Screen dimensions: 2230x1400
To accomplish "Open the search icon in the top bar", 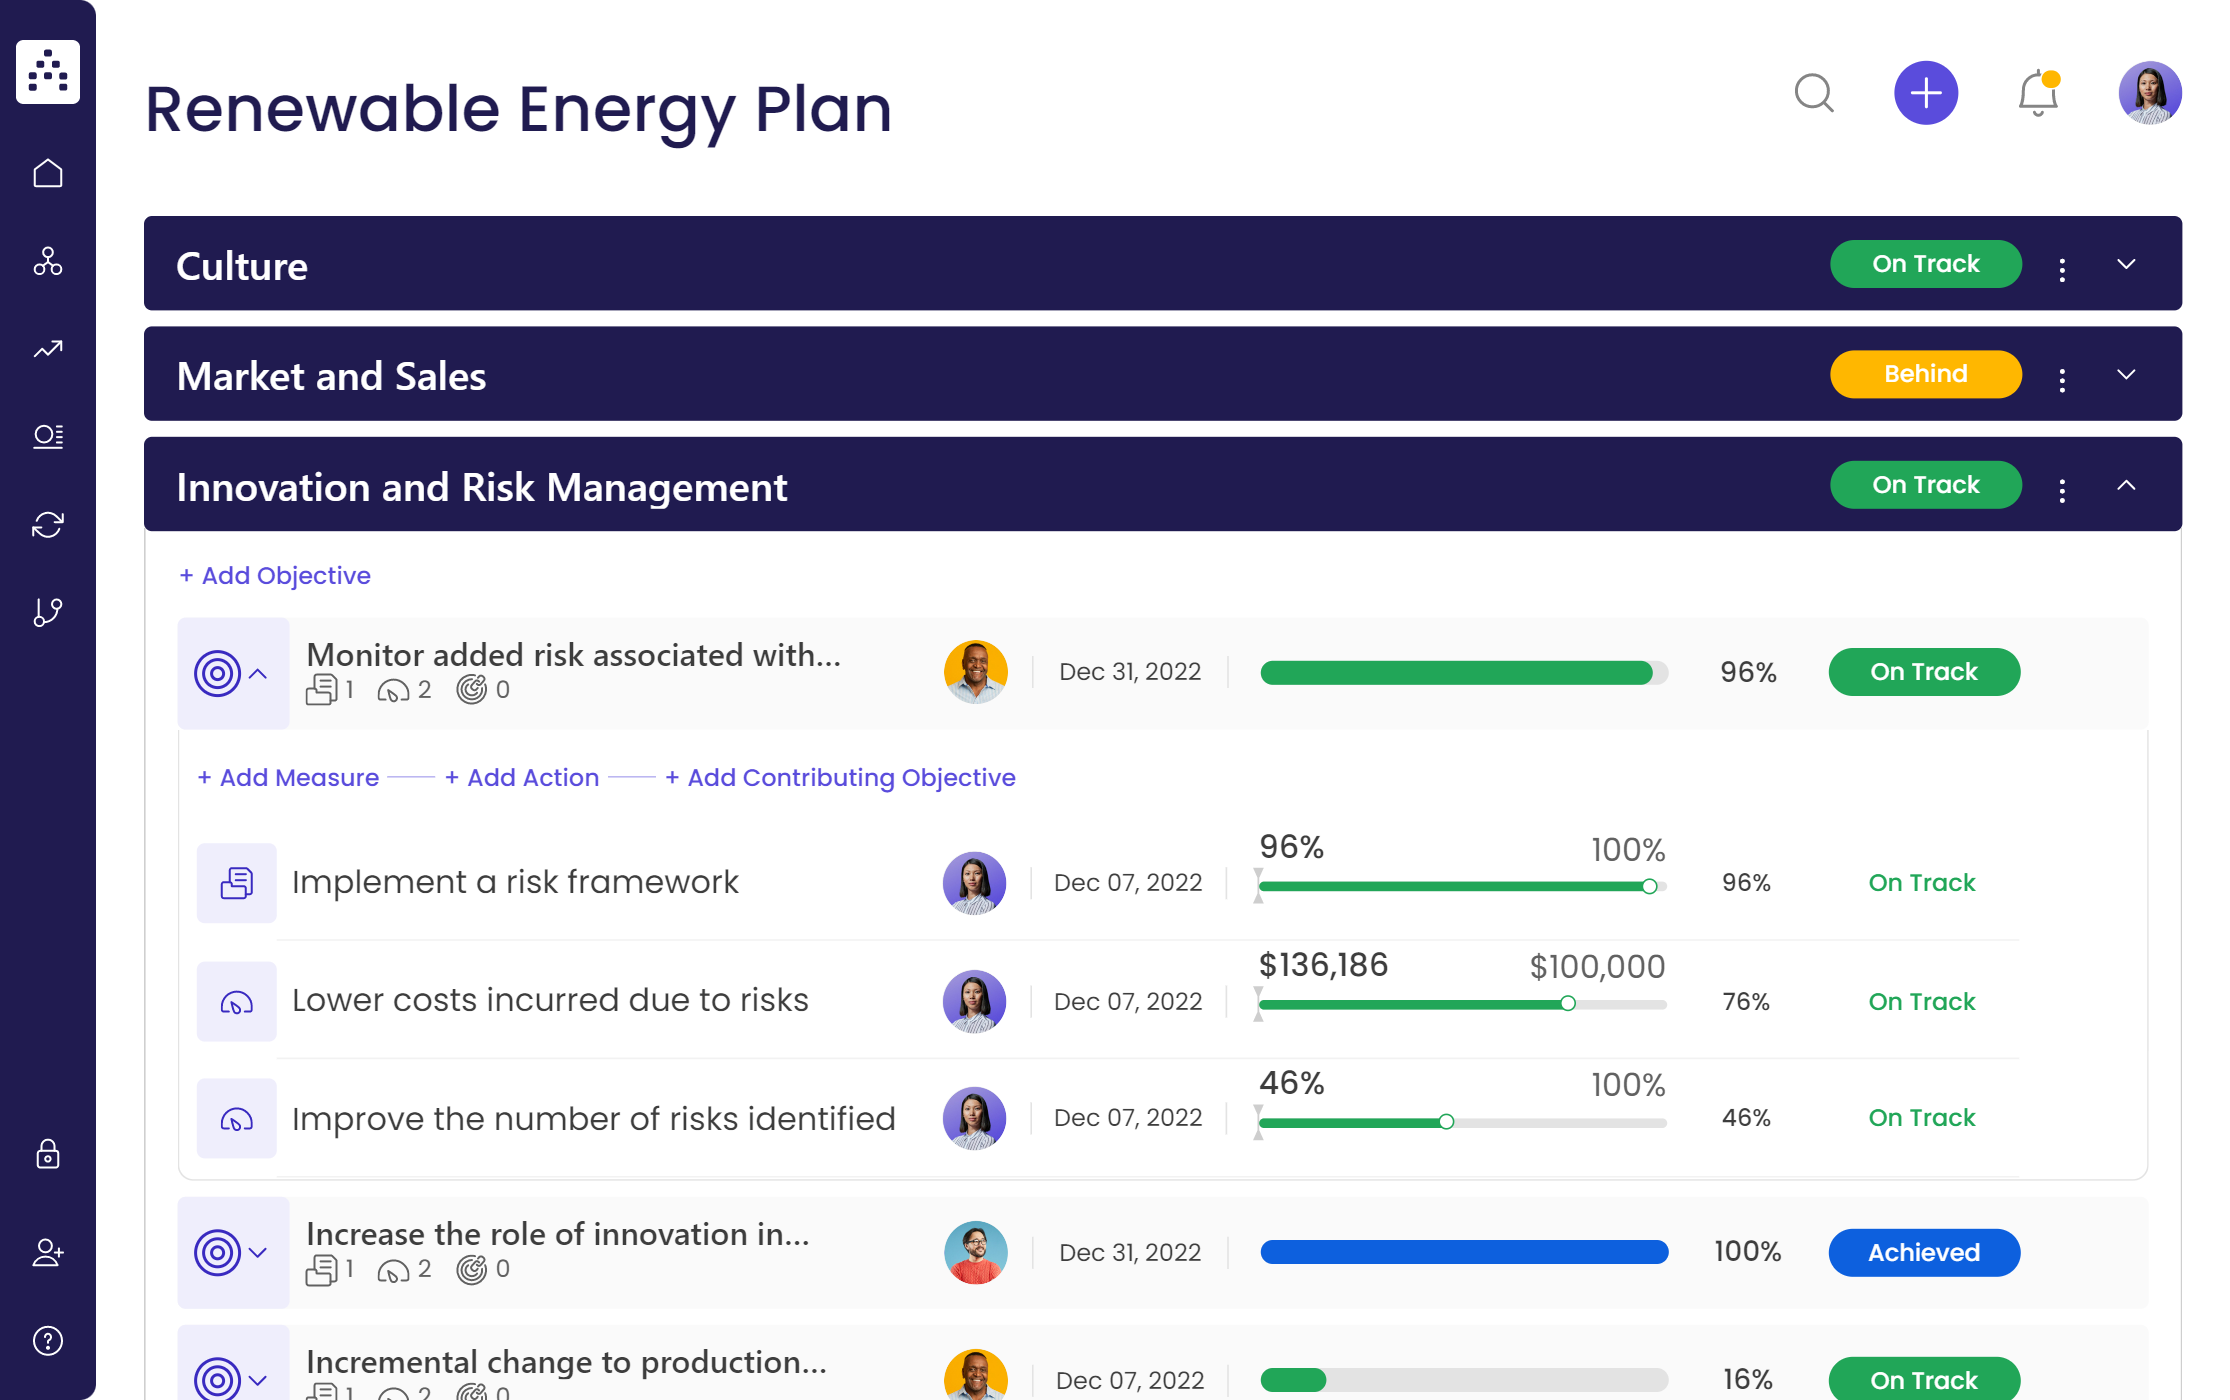I will (x=1815, y=93).
